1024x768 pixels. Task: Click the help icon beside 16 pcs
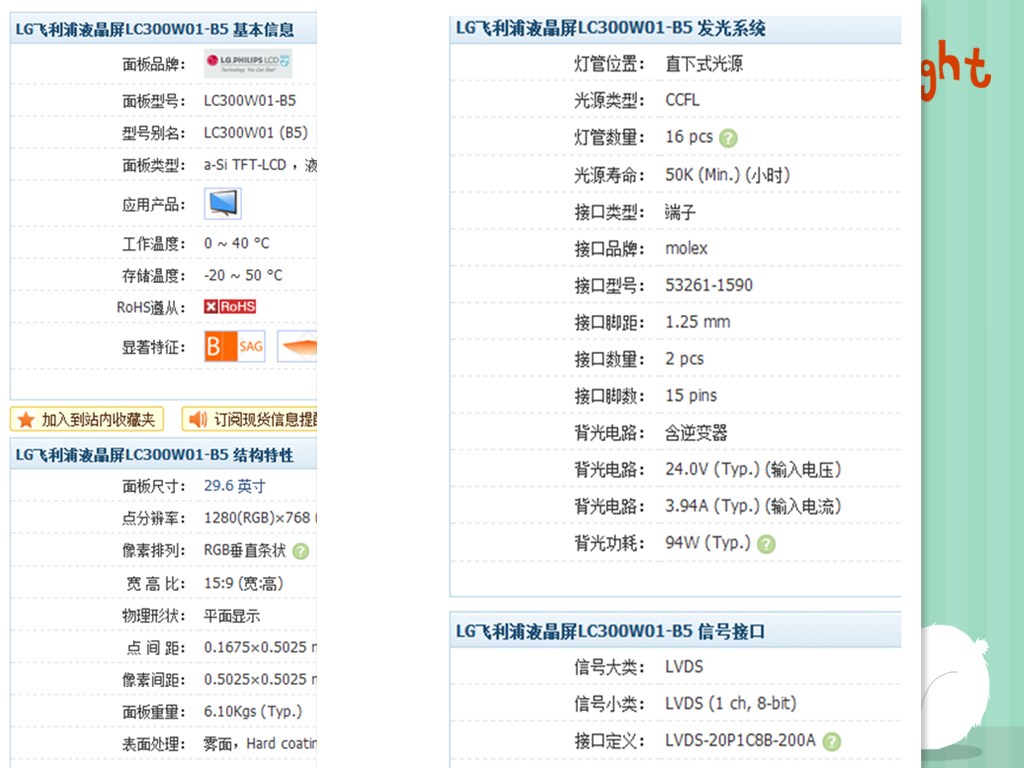729,138
